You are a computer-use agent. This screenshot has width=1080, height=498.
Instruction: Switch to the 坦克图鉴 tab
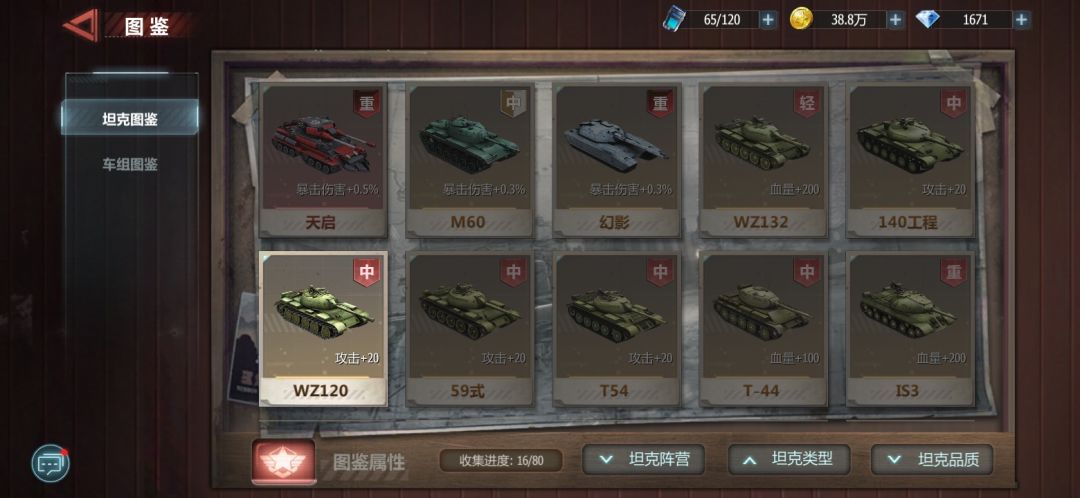[130, 118]
